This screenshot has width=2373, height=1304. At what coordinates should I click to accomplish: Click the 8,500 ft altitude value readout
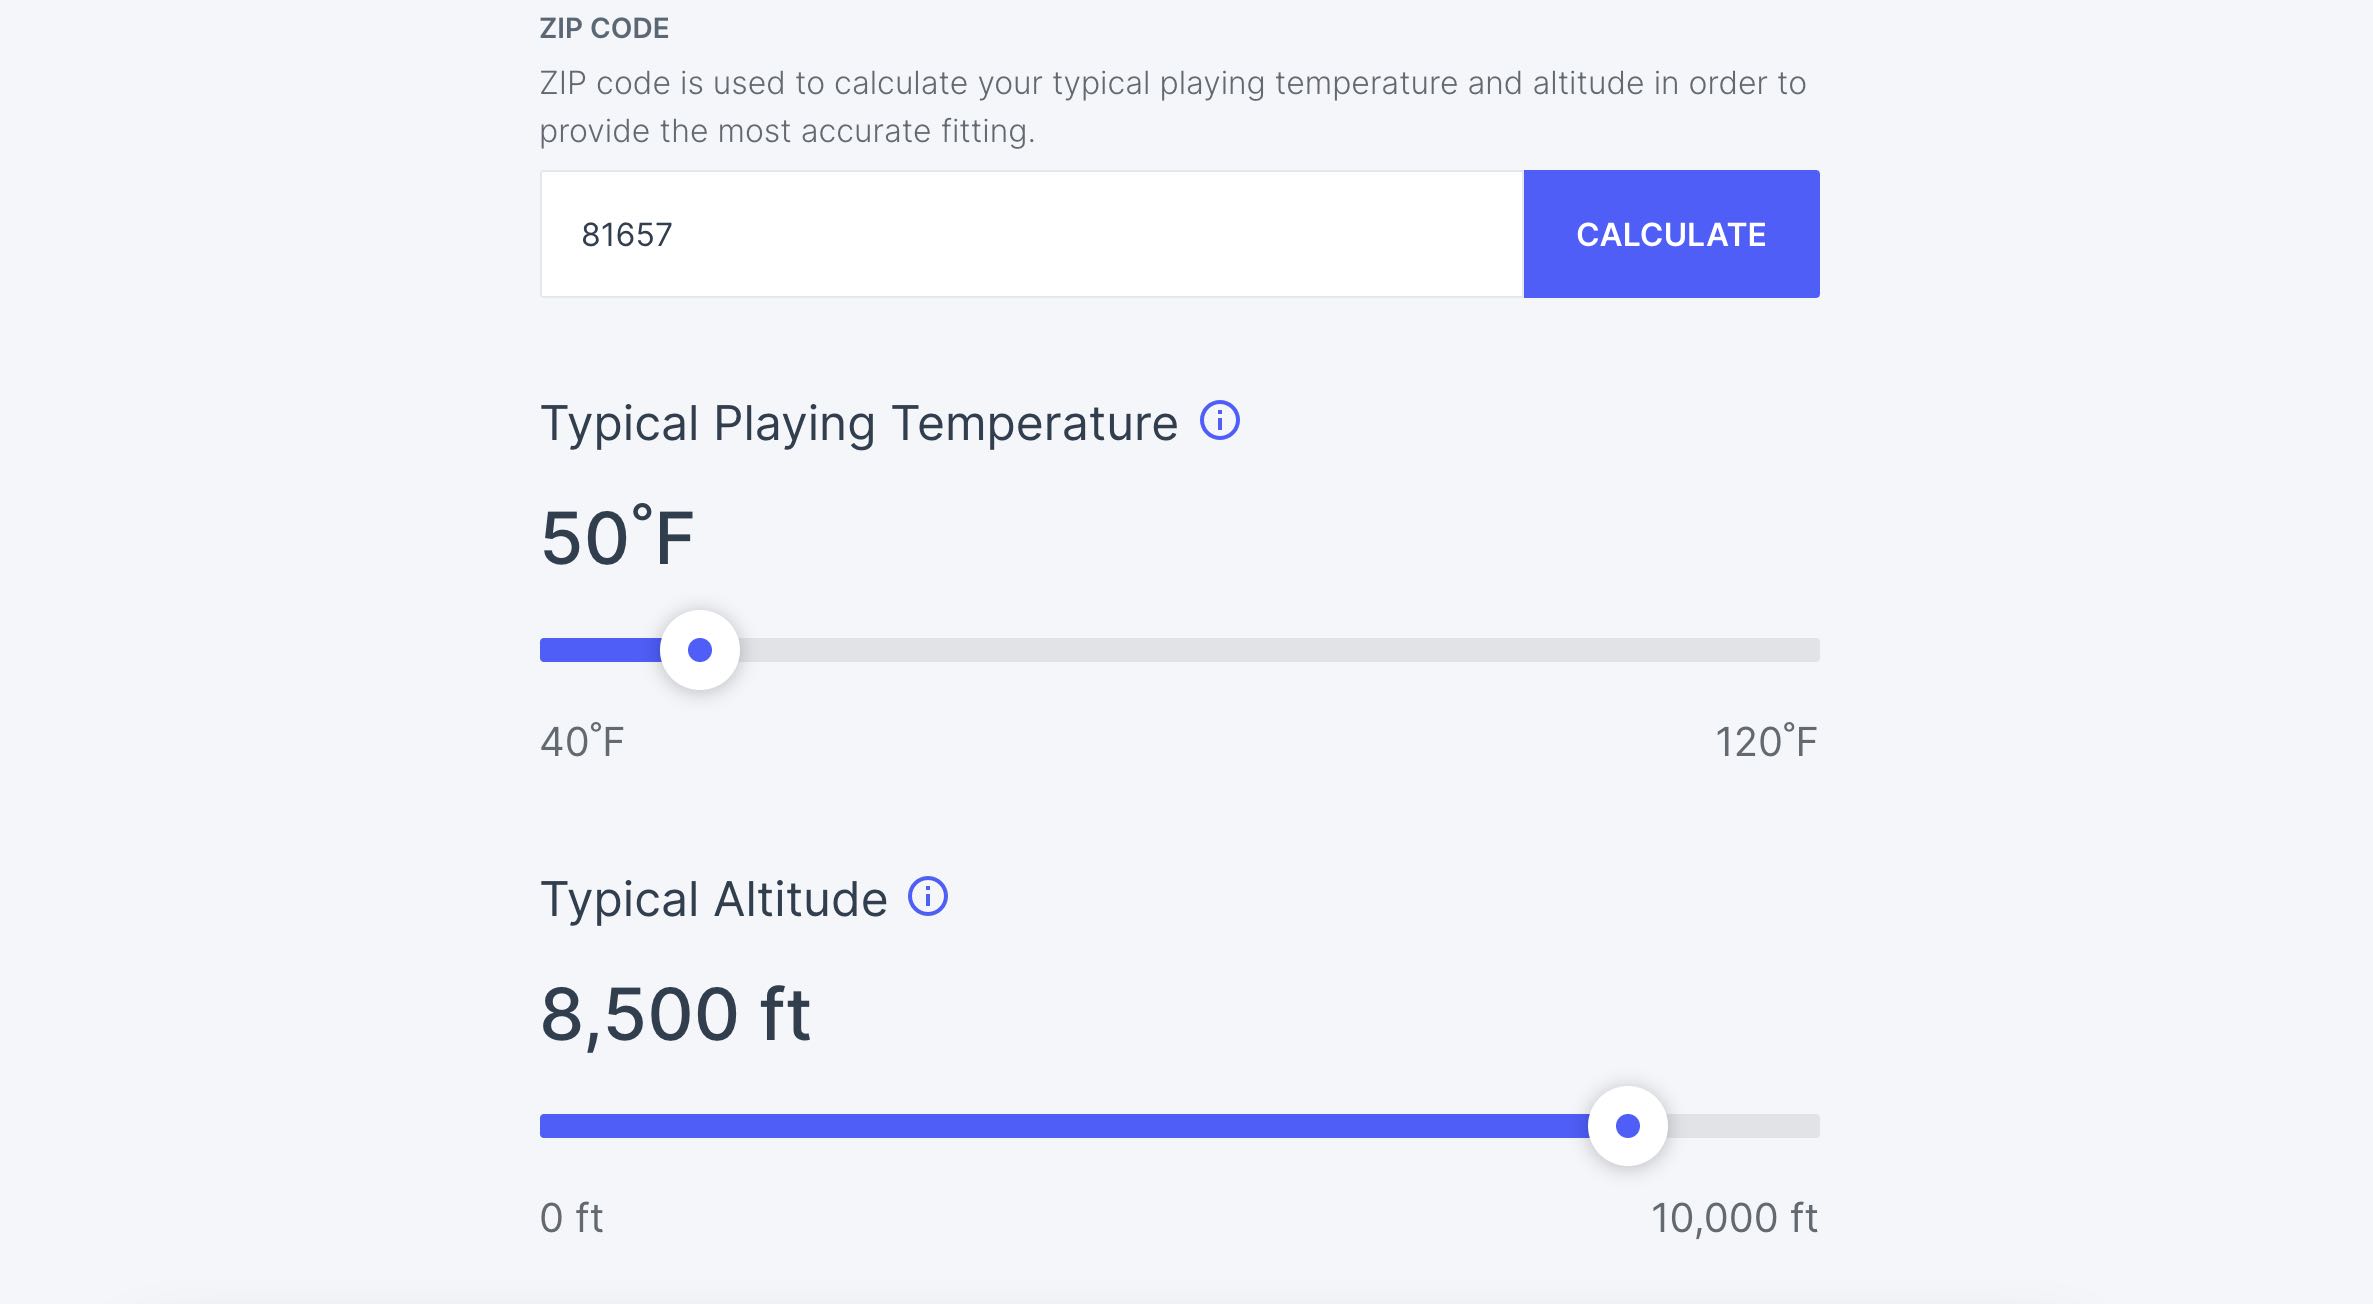[675, 1014]
